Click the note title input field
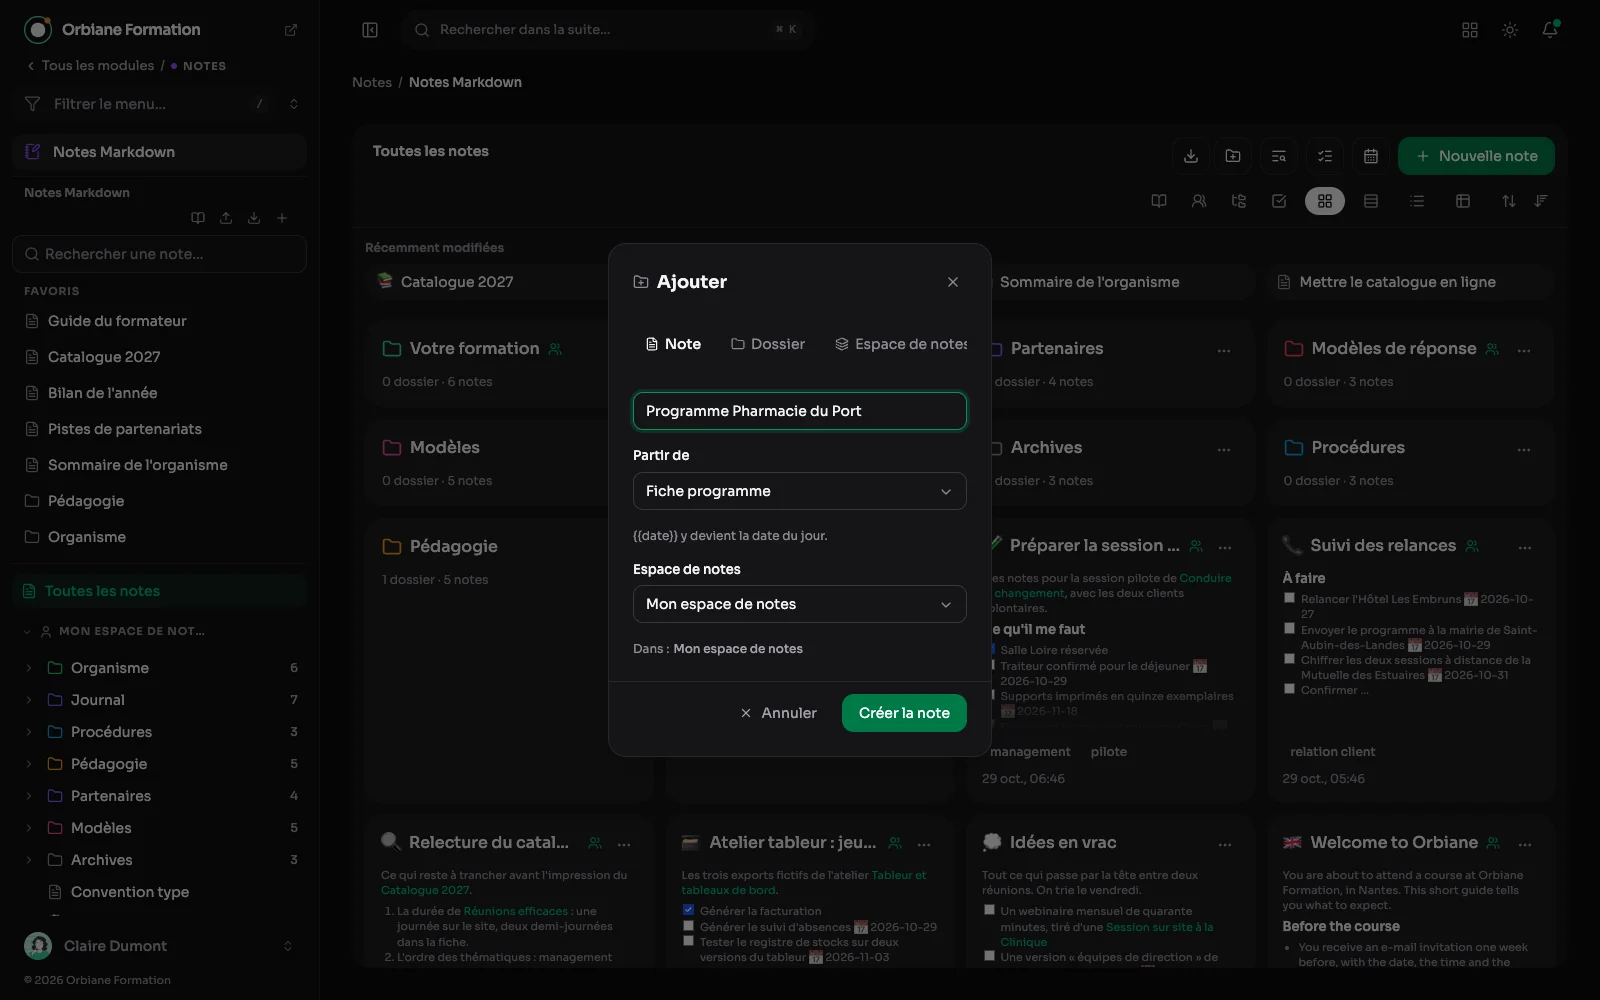The width and height of the screenshot is (1600, 1000). [800, 411]
